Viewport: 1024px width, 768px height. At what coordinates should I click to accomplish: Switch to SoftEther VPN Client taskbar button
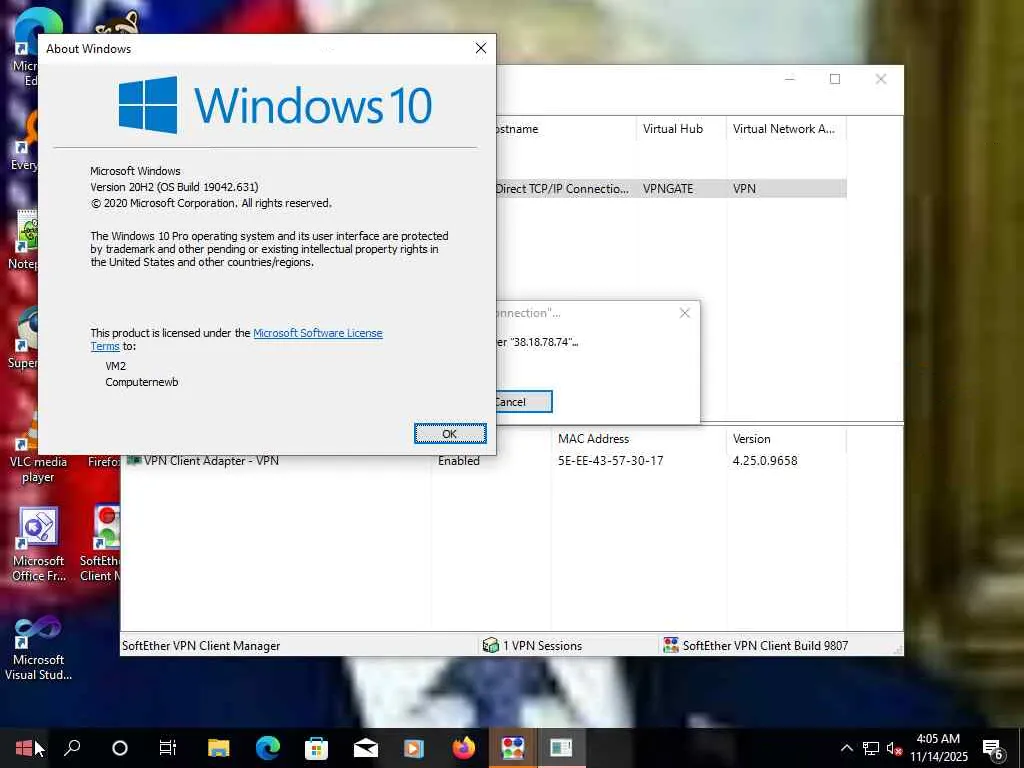(x=513, y=748)
